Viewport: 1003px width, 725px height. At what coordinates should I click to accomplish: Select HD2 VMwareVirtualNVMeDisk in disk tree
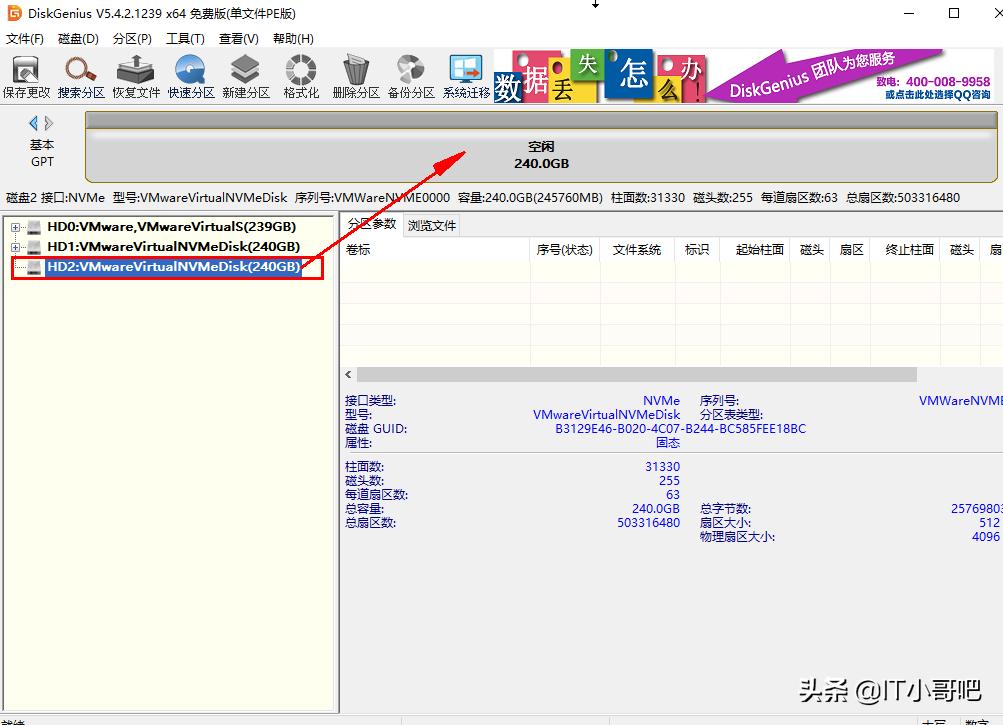coord(173,267)
